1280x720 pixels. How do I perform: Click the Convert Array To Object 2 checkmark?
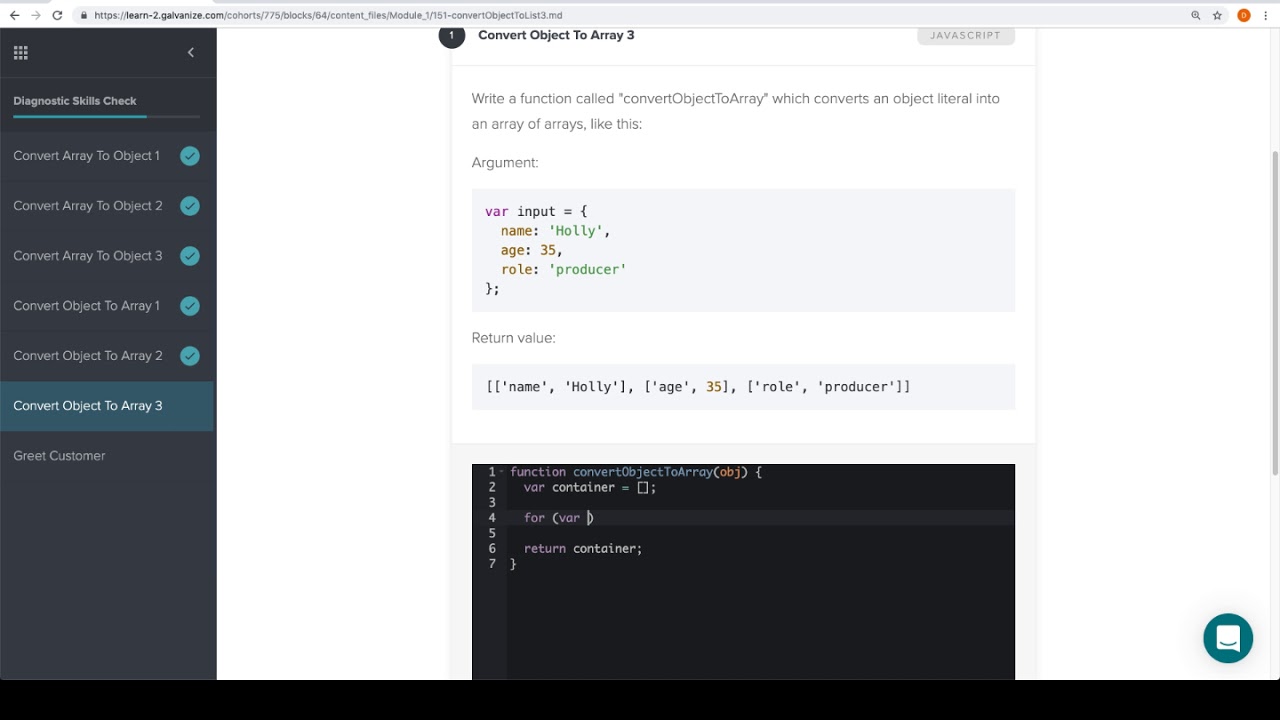pyautogui.click(x=190, y=206)
